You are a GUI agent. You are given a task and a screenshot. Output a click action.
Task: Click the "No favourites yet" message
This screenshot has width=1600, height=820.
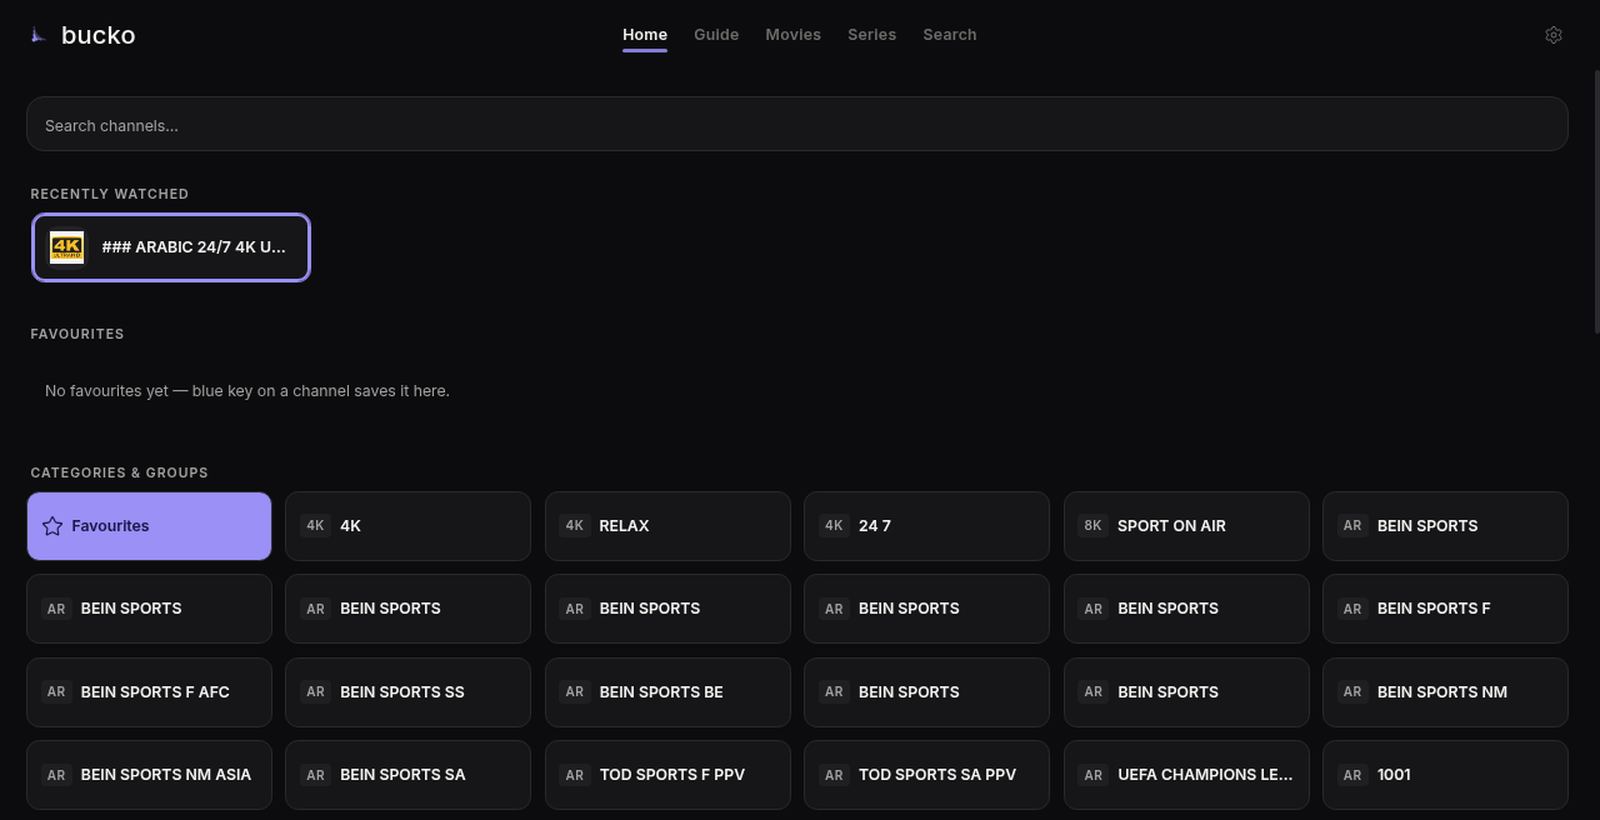247,391
